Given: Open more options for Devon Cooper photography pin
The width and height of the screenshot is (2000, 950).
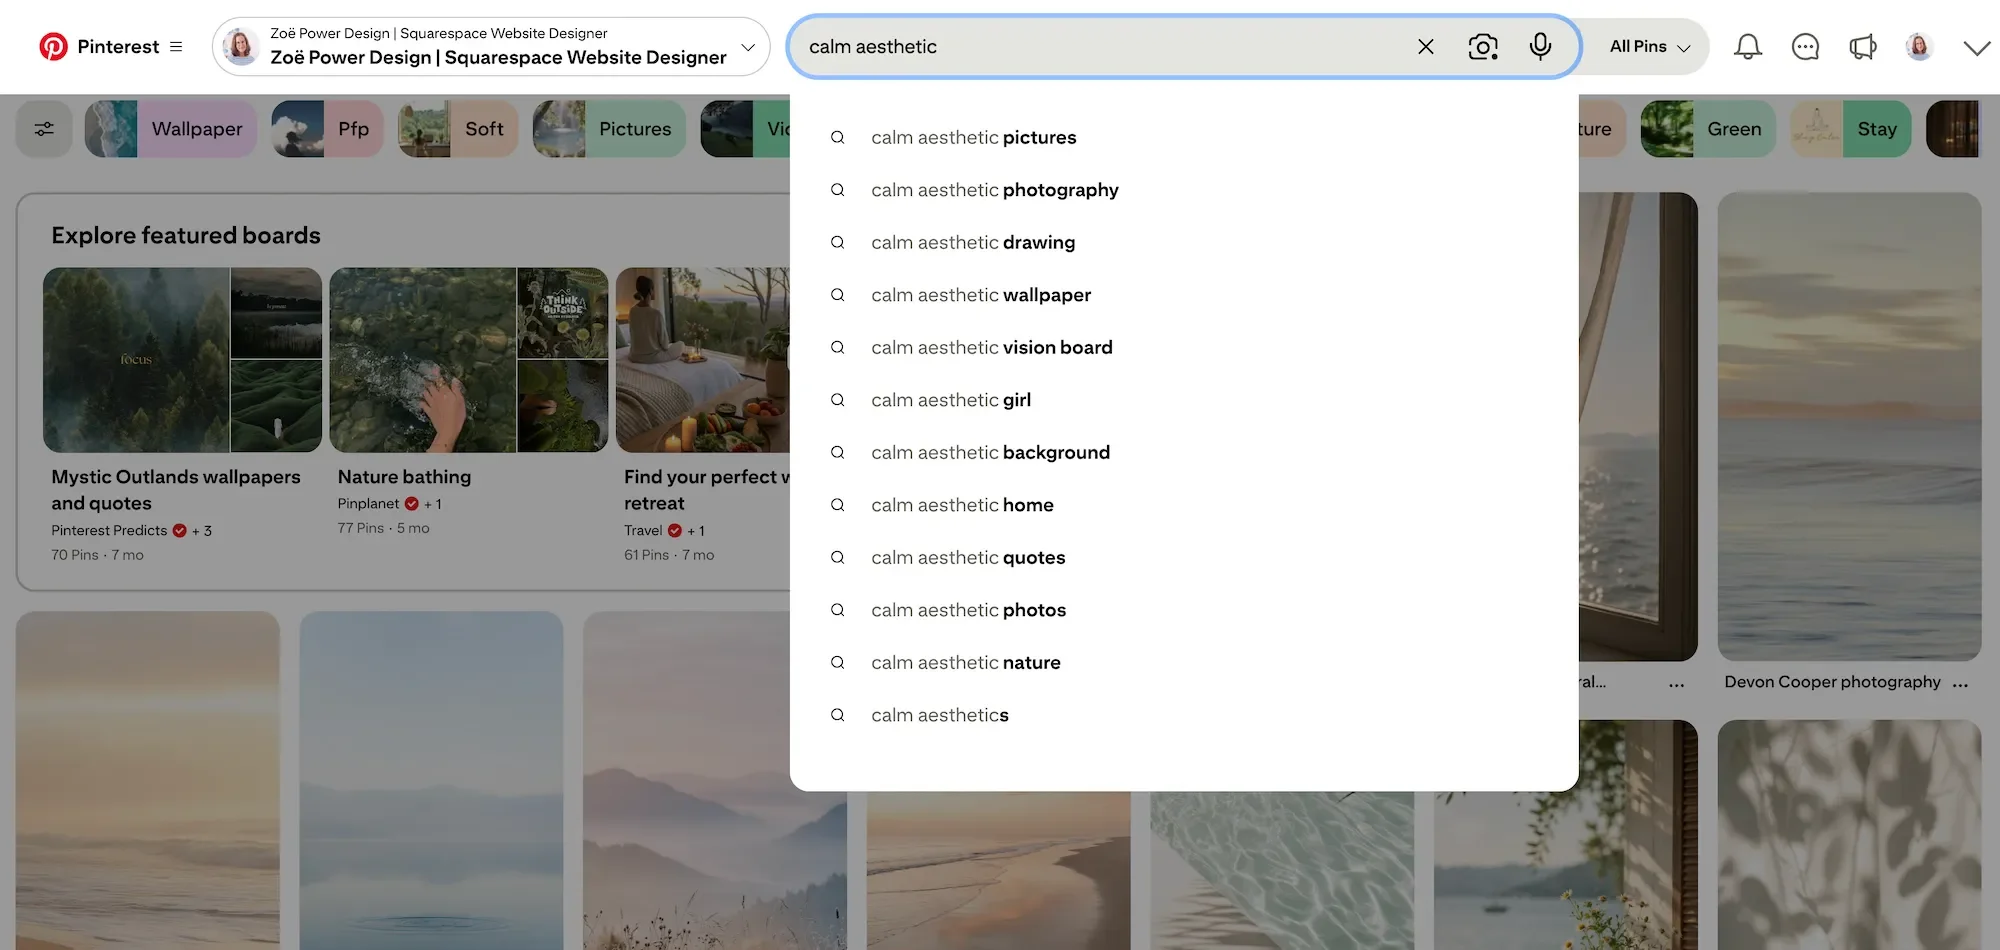Looking at the screenshot, I should tap(1960, 684).
